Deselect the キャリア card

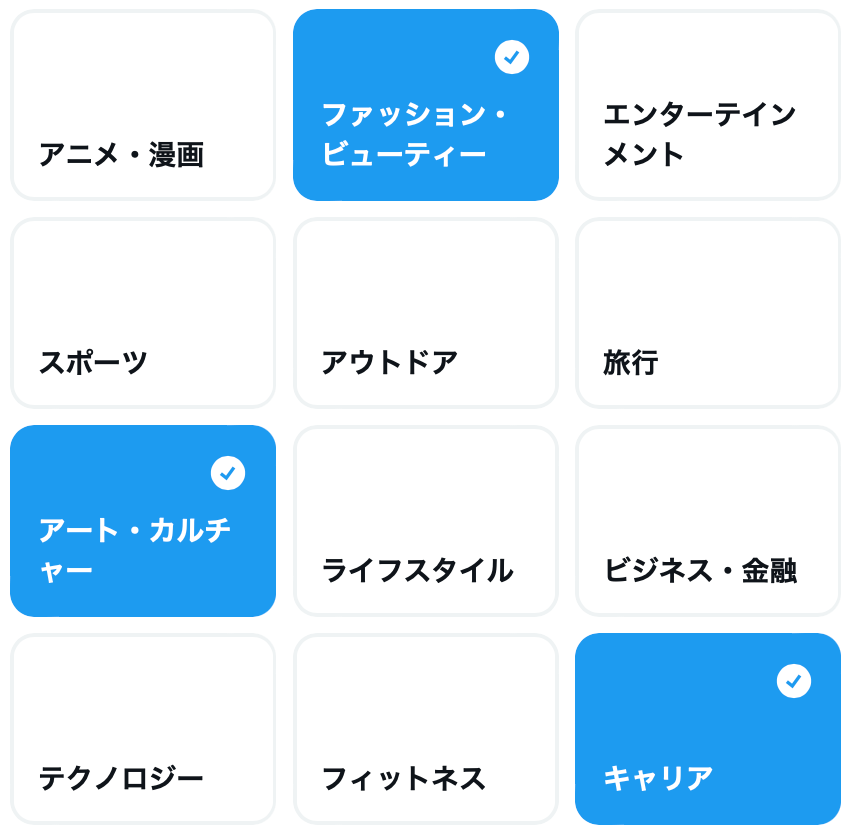(708, 729)
